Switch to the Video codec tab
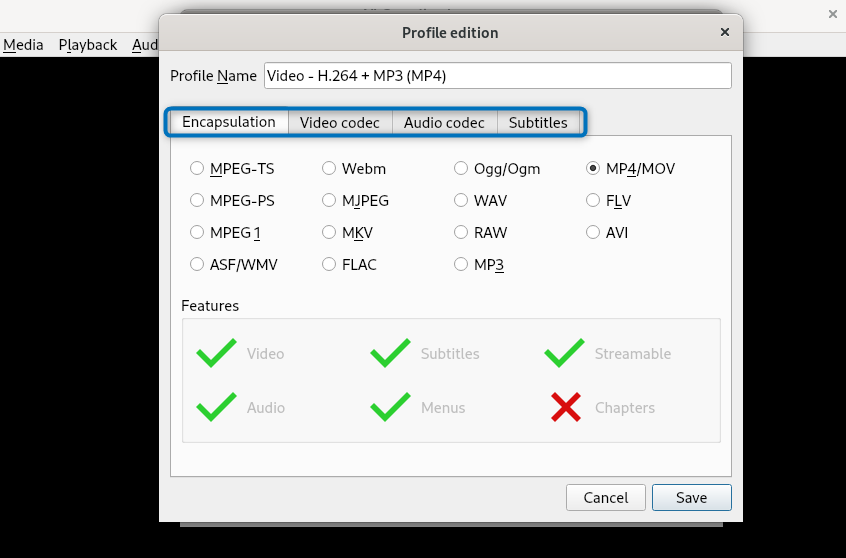The image size is (846, 558). coord(340,123)
